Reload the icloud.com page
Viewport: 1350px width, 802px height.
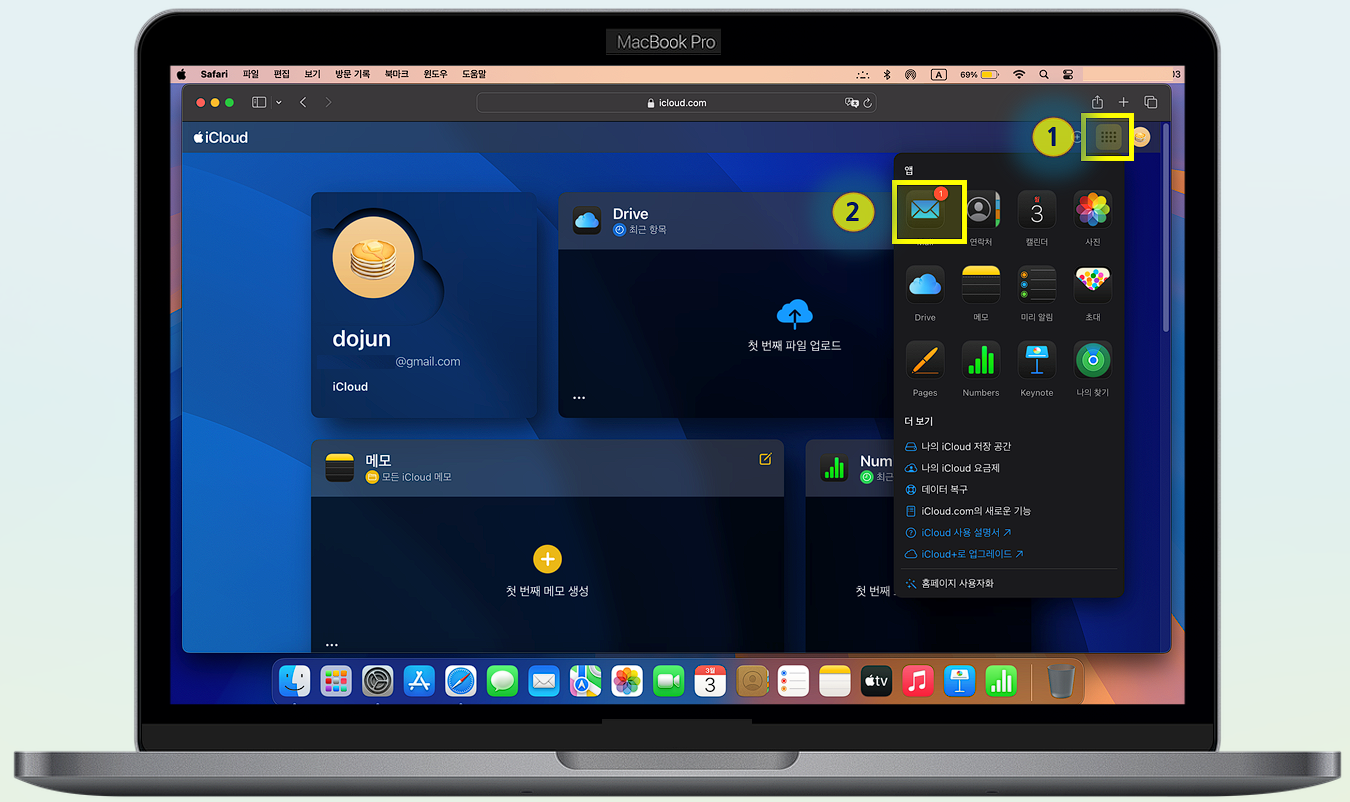click(x=868, y=102)
